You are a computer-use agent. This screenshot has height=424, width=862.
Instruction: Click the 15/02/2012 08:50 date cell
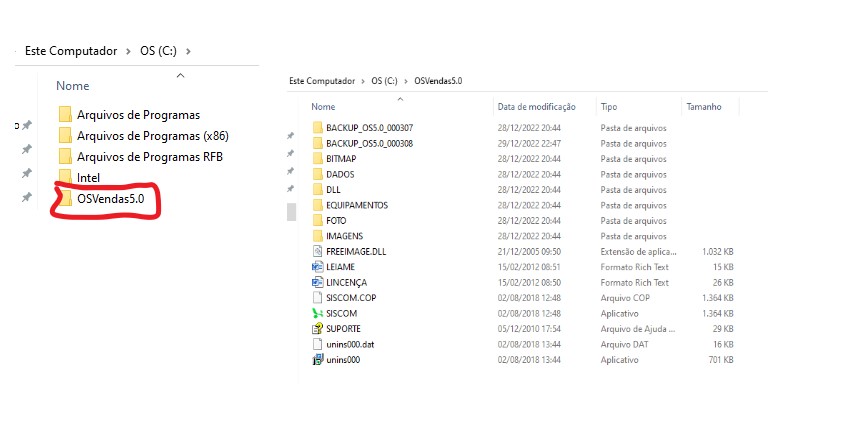pyautogui.click(x=529, y=282)
